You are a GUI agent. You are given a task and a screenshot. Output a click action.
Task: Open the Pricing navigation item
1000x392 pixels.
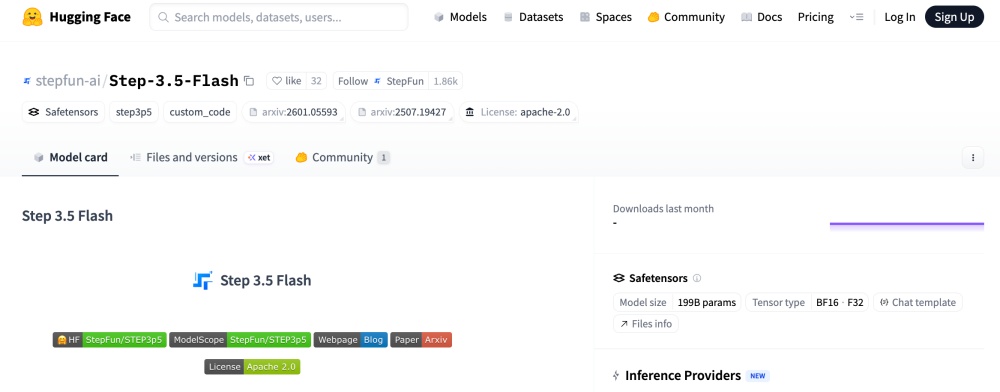[816, 17]
